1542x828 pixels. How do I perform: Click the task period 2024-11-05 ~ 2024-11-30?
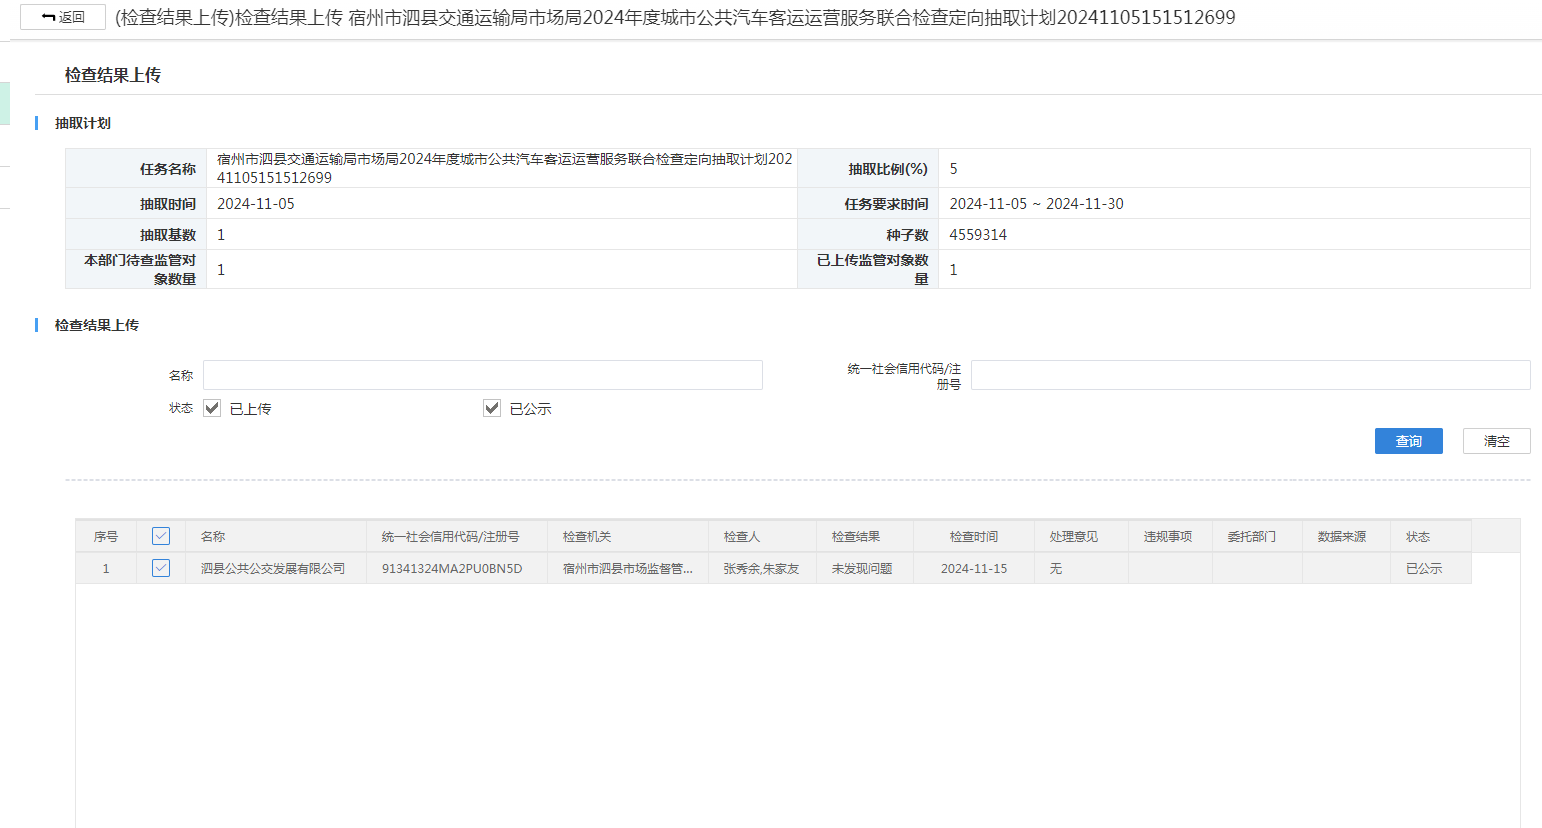[1036, 204]
